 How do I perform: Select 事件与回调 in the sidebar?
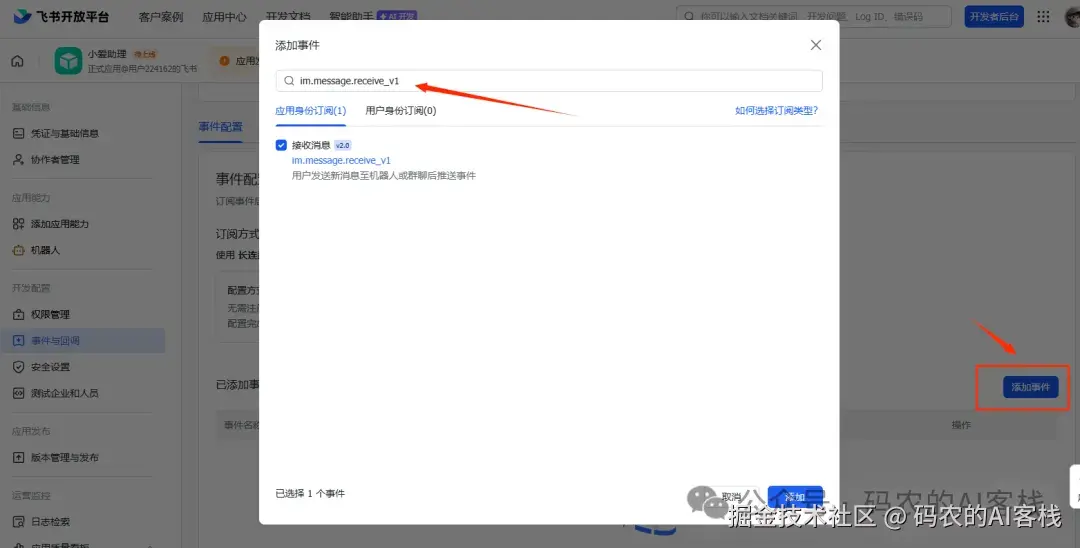(x=83, y=341)
